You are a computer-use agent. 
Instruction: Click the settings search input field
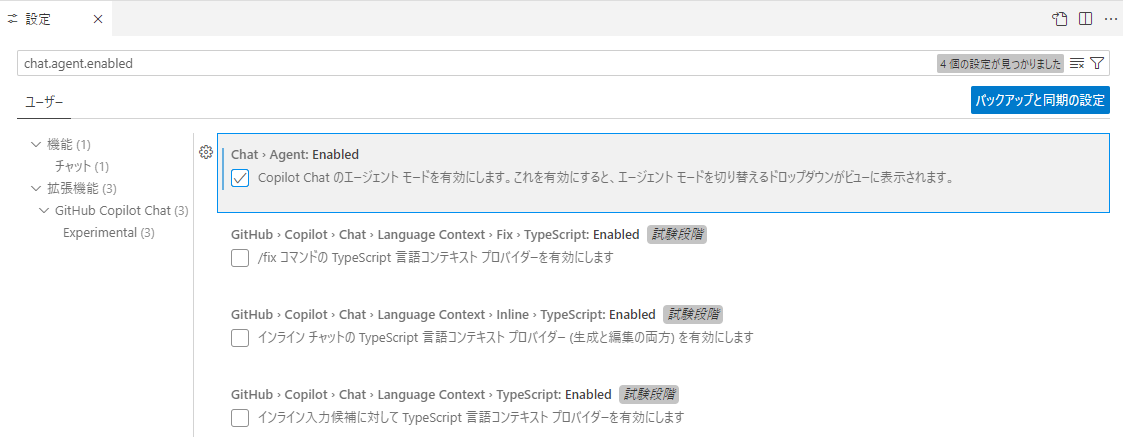coord(470,63)
